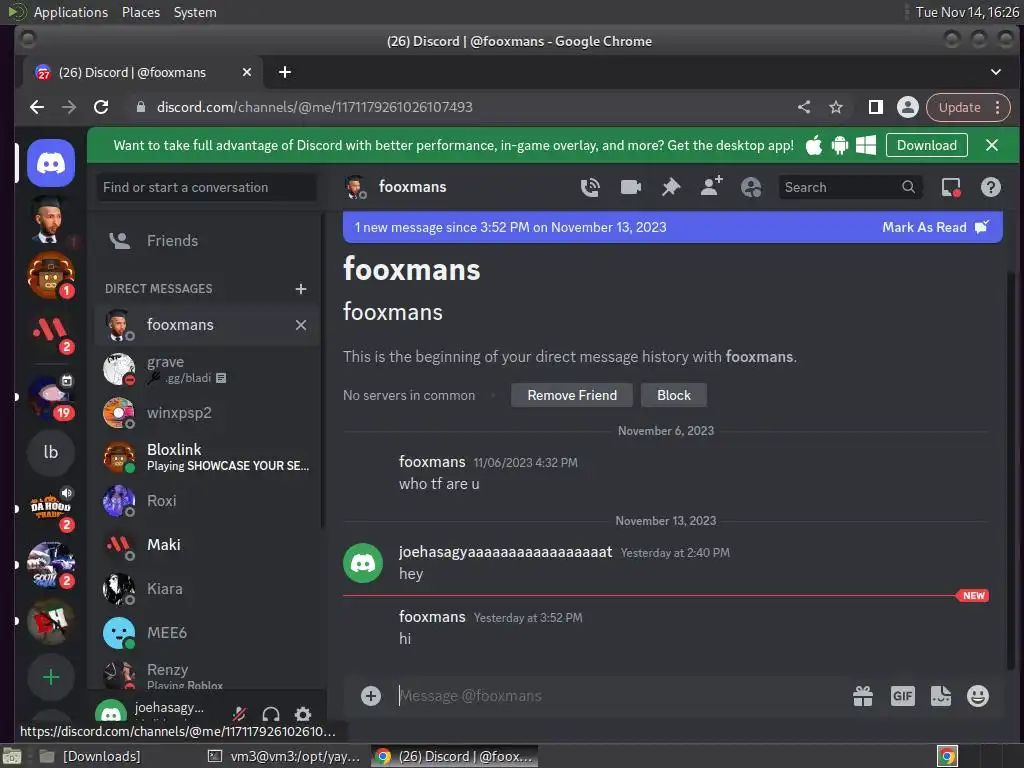Screen dimensions: 1024x768
Task: Open the Places menu
Action: point(140,12)
